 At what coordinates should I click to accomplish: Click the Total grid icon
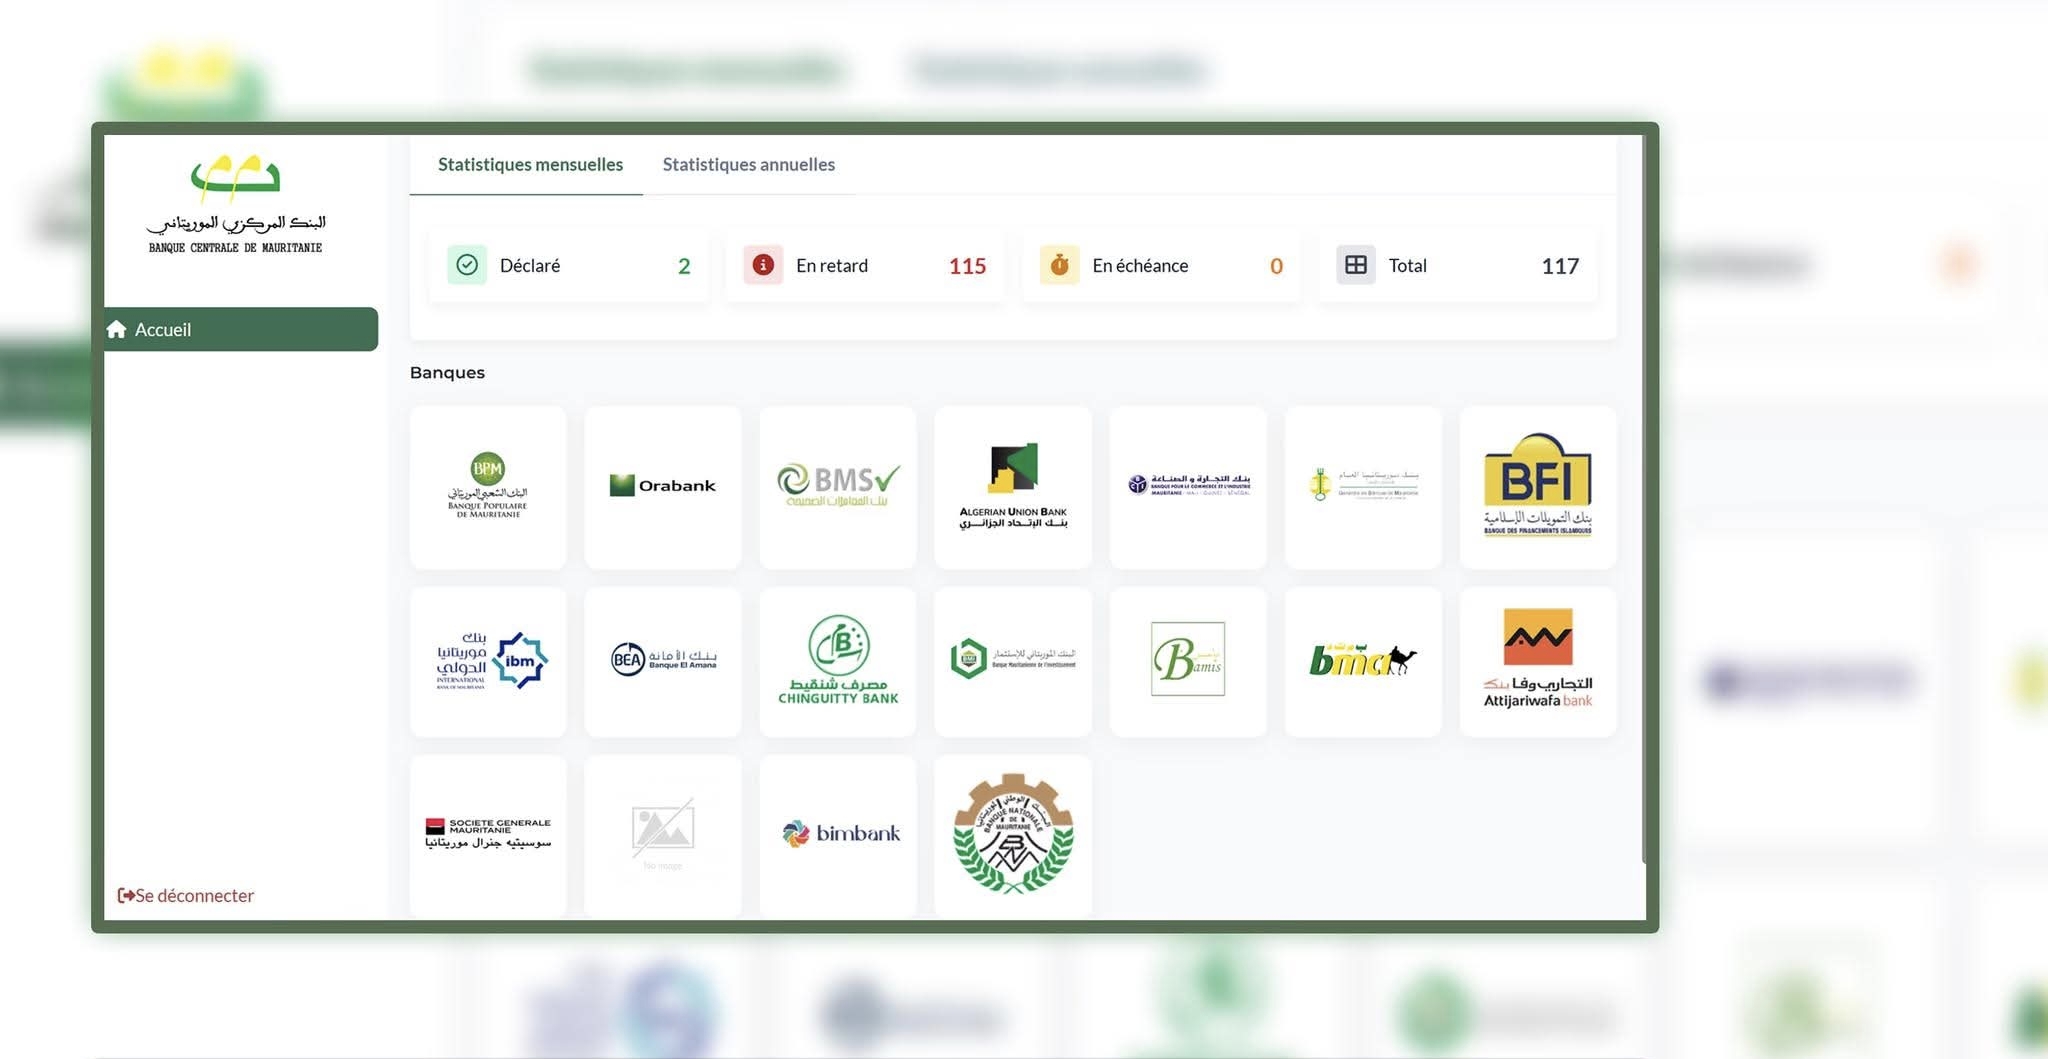1355,265
